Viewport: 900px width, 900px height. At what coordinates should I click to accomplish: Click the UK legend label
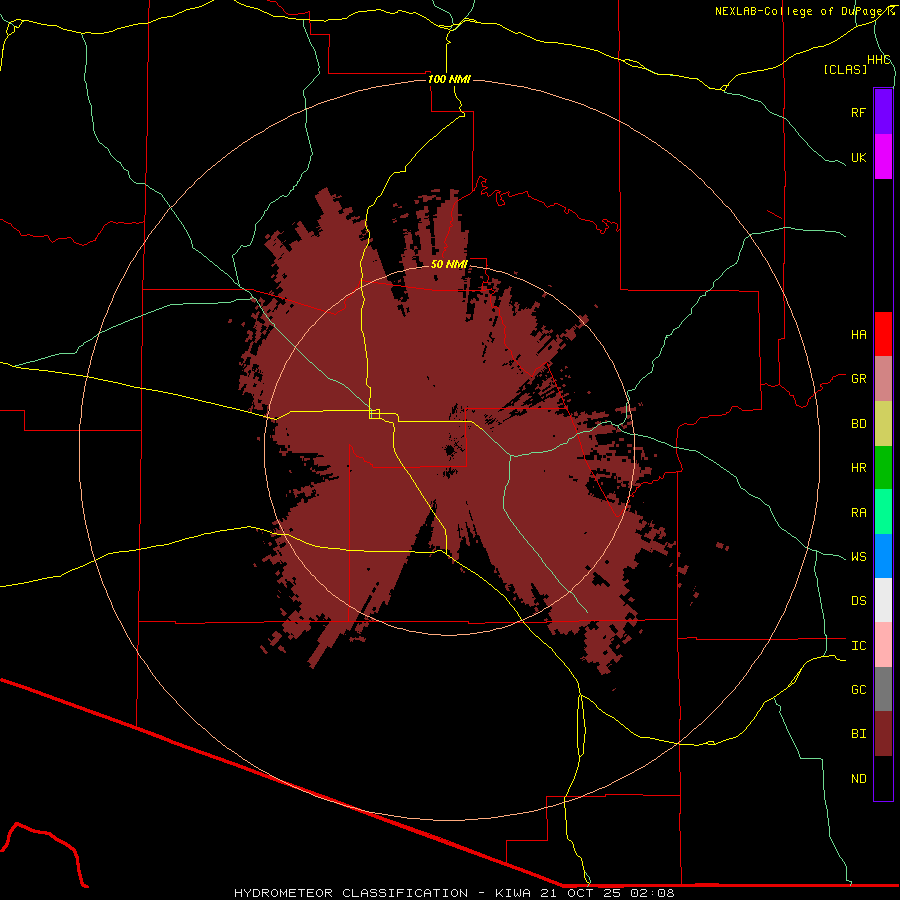tap(858, 157)
